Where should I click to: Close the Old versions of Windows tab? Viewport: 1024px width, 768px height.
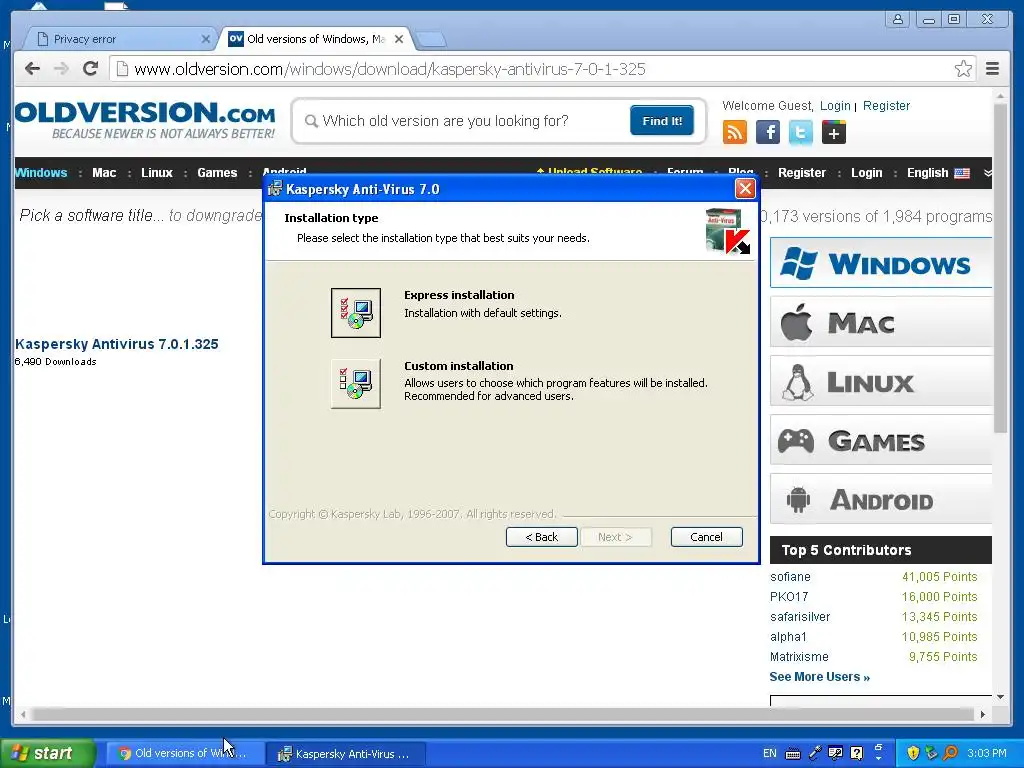tap(399, 39)
